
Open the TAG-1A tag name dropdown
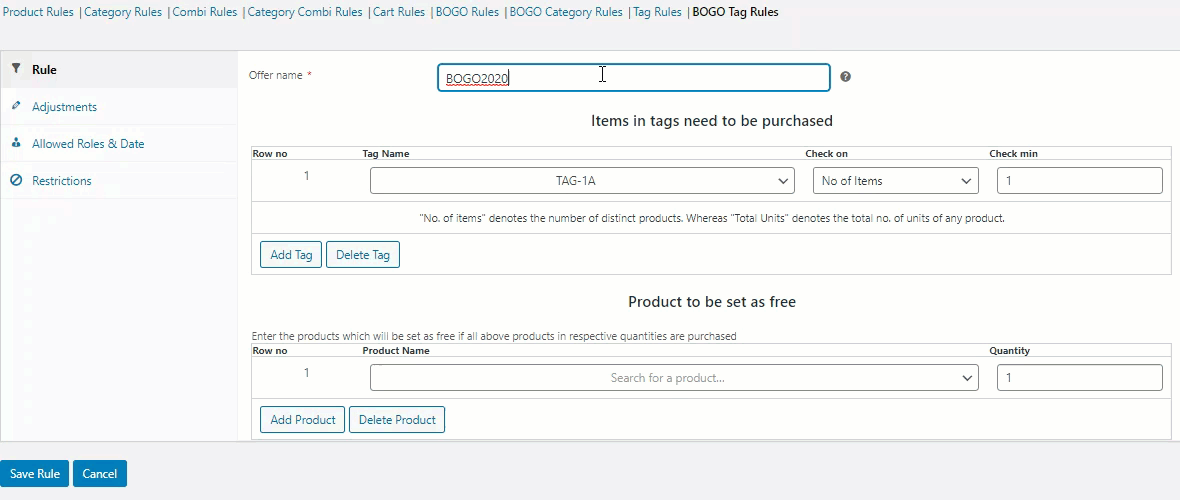coord(582,181)
